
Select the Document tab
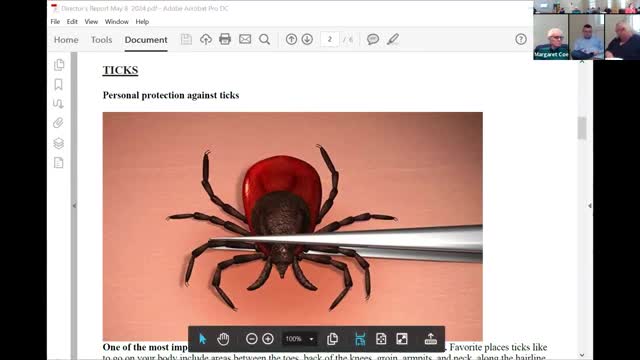click(146, 40)
